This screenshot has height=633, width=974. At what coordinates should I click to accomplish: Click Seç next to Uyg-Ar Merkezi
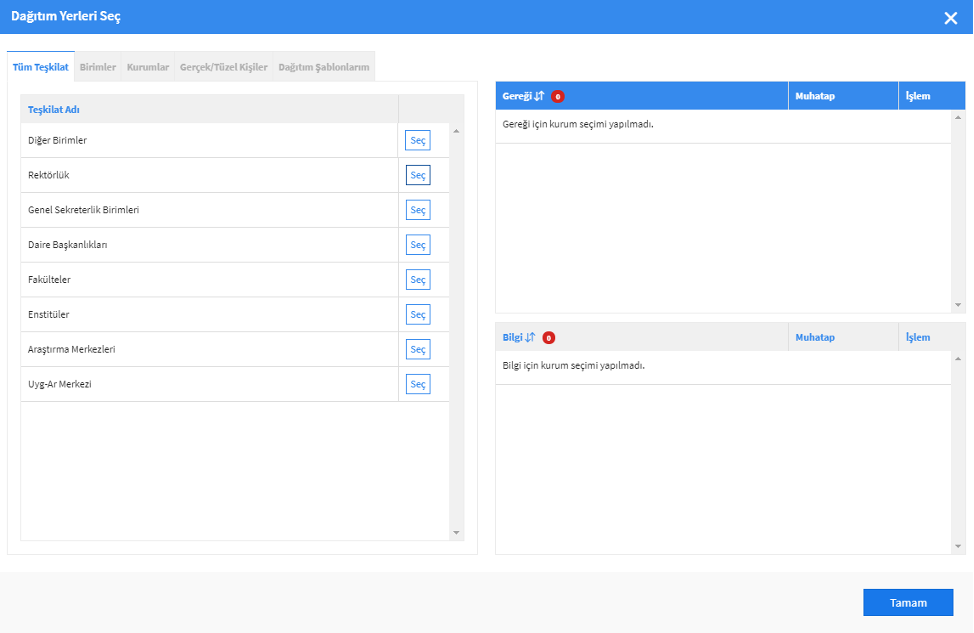pos(418,384)
